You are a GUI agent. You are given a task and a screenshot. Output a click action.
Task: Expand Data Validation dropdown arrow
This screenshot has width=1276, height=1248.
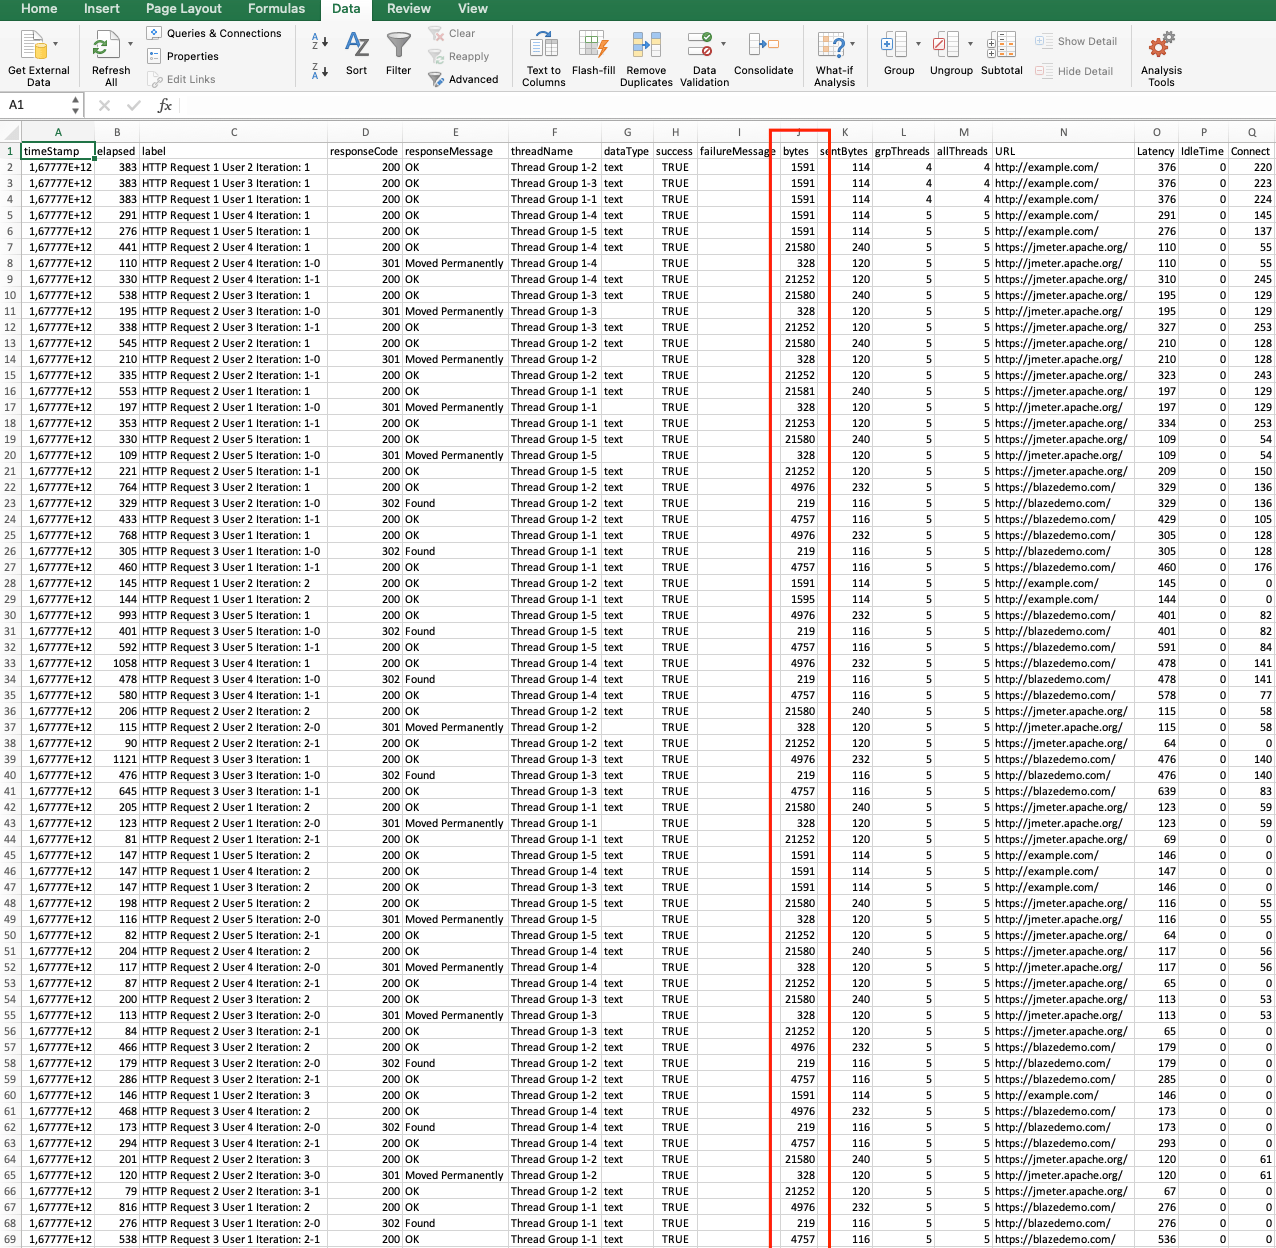coord(723,44)
